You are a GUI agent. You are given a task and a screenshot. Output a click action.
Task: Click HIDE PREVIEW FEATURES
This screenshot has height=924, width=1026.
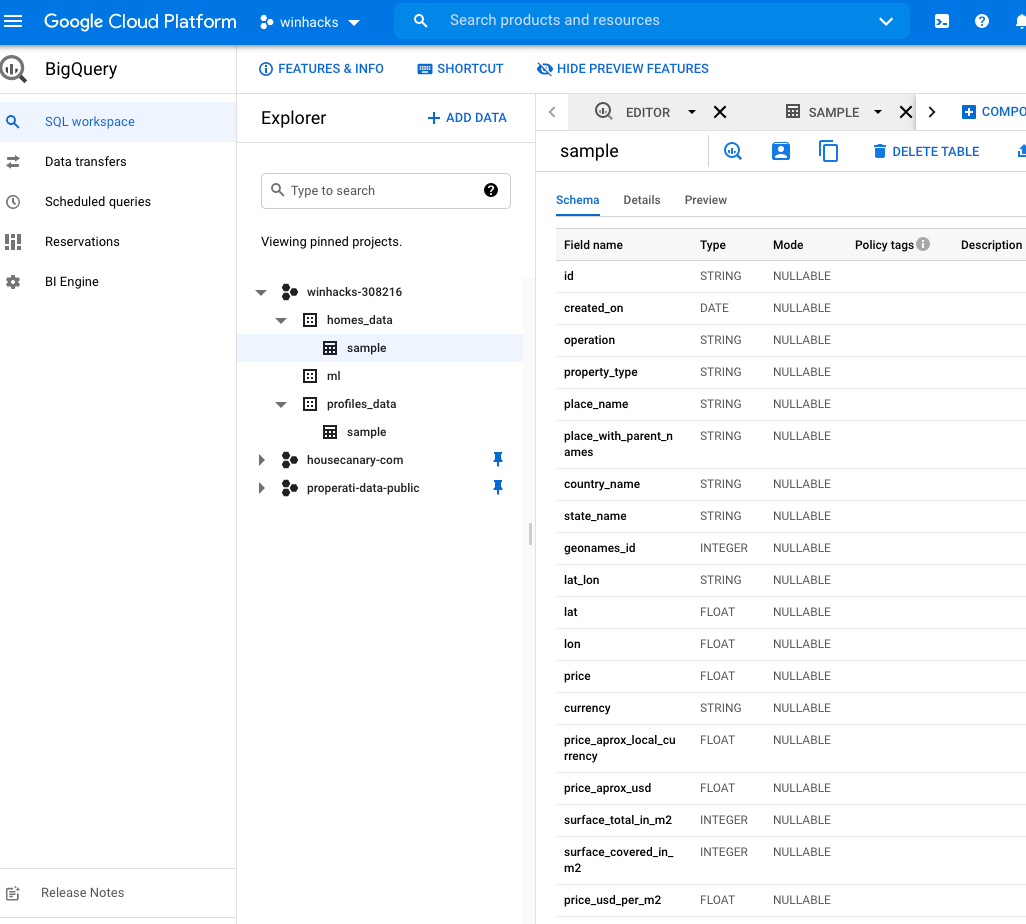point(622,69)
